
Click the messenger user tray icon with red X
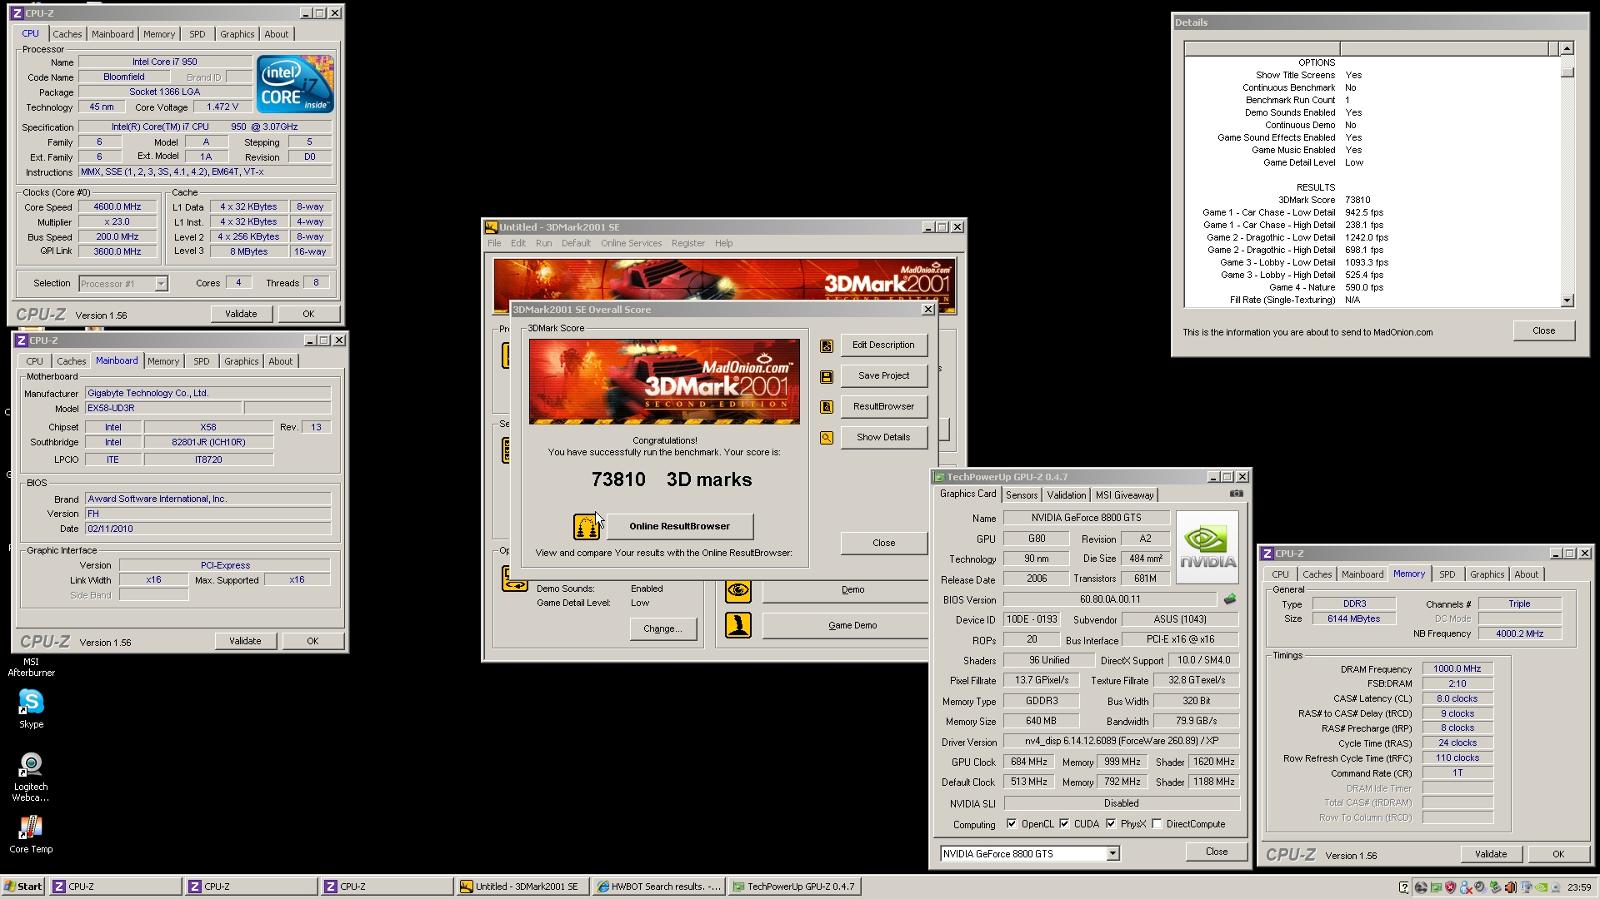pos(1465,887)
